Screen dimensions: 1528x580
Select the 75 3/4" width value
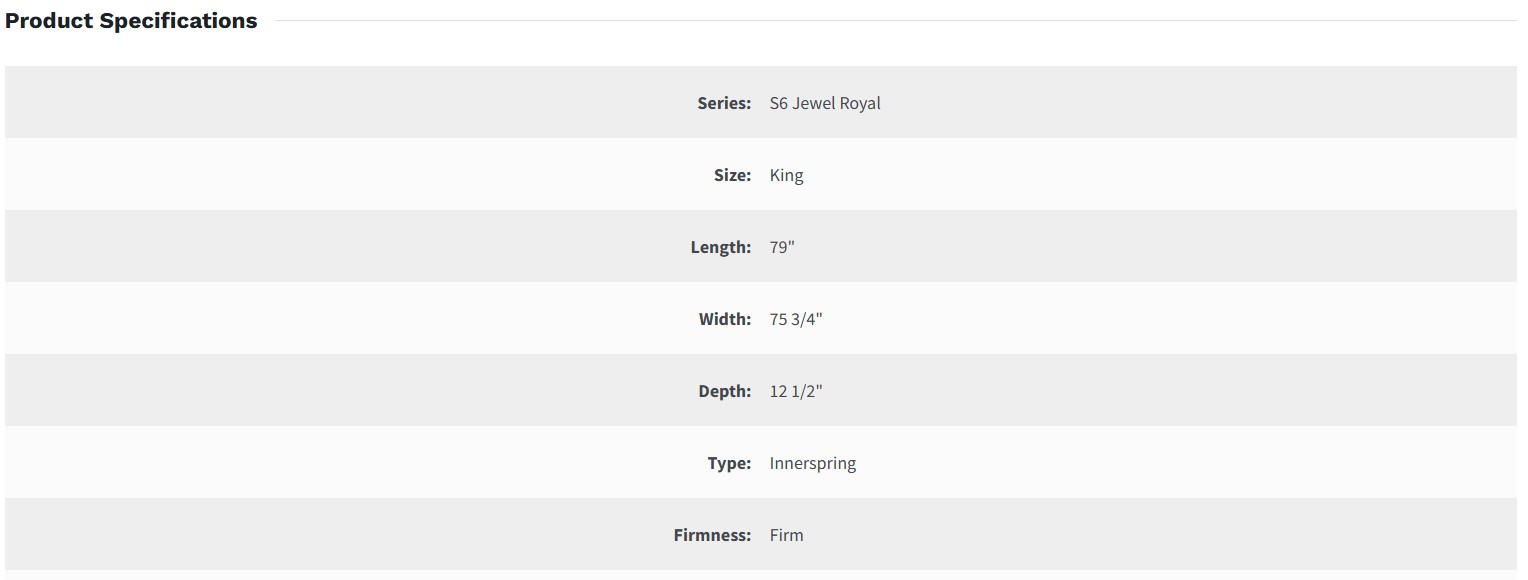pyautogui.click(x=796, y=319)
